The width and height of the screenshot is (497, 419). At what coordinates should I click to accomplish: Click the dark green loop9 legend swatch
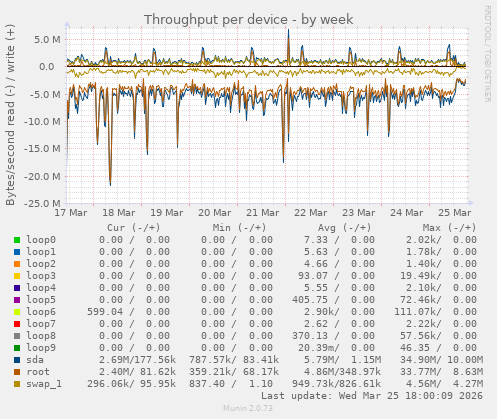[17, 348]
